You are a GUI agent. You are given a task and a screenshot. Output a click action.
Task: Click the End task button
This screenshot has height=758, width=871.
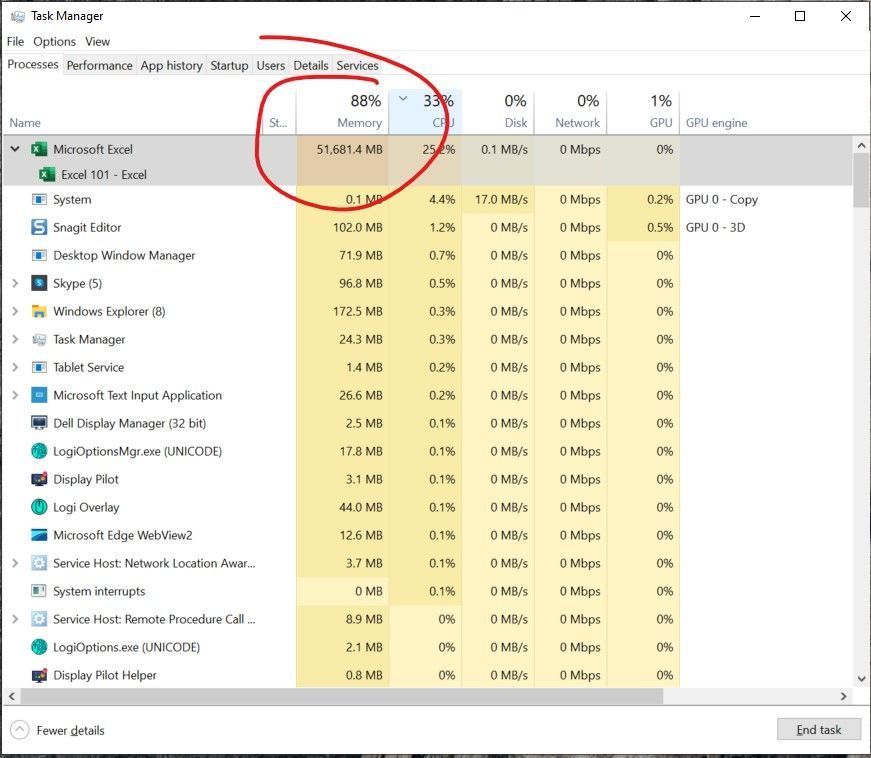tap(818, 729)
